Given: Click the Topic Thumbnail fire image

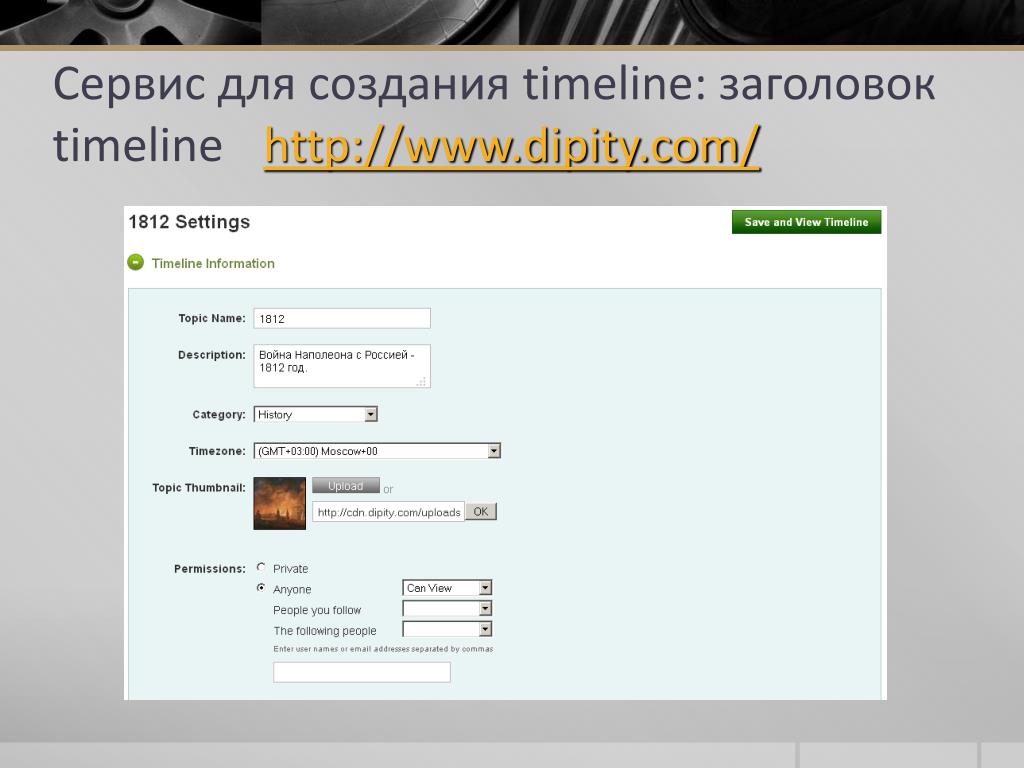Looking at the screenshot, I should pos(280,503).
